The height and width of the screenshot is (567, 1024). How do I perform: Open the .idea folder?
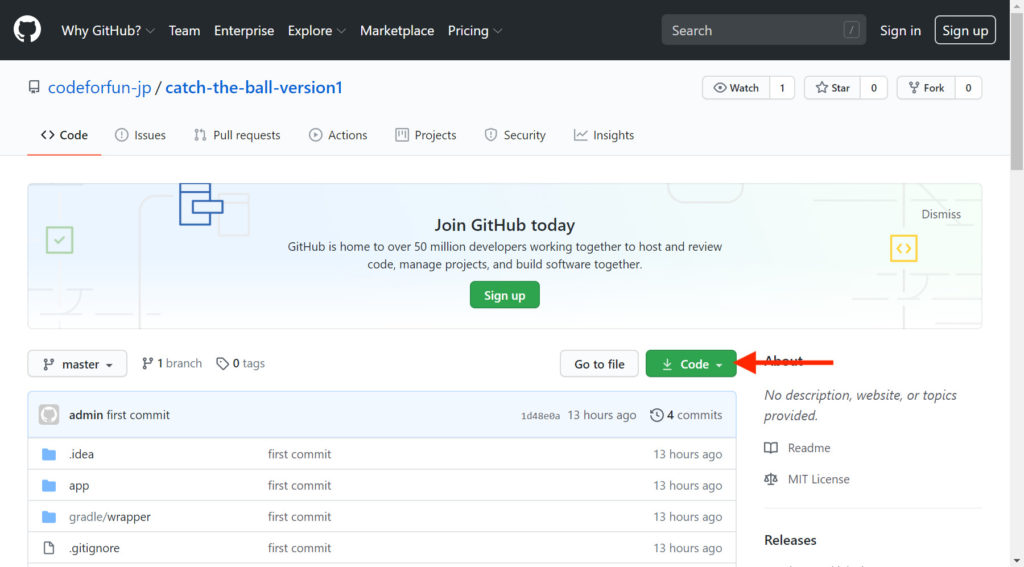[x=82, y=454]
